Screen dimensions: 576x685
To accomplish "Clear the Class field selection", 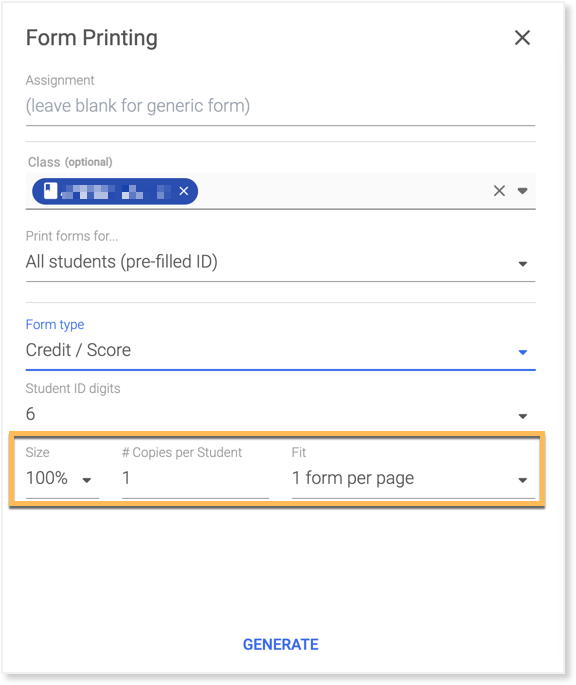I will click(x=499, y=191).
